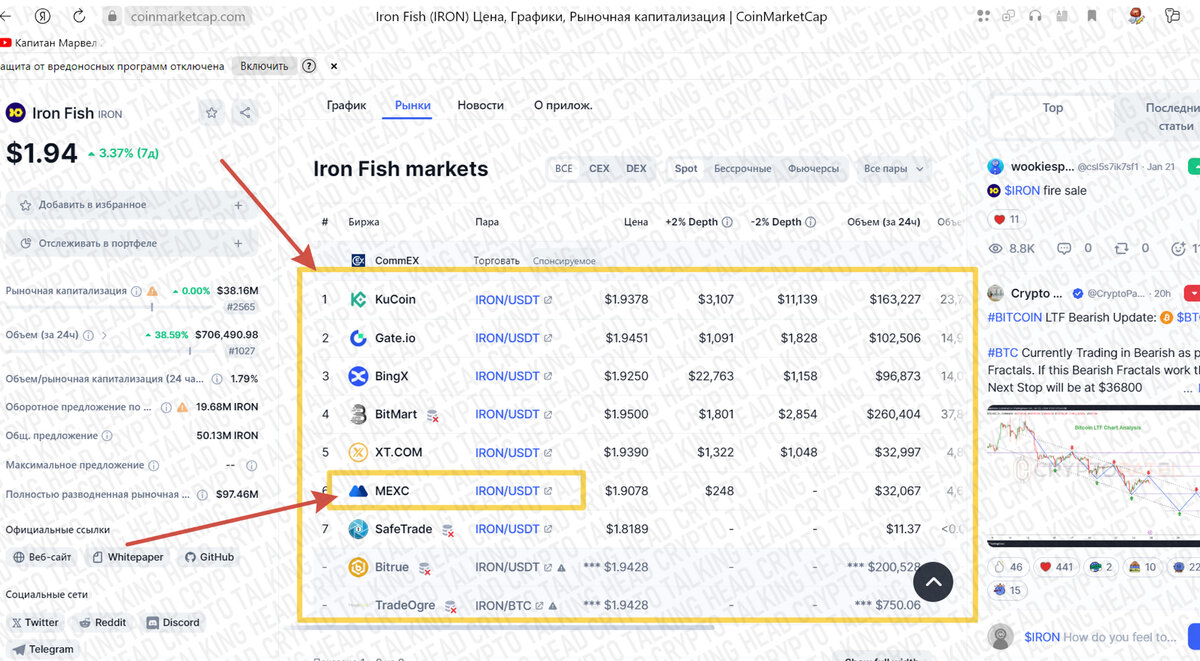Click Добавить в избранное button

click(131, 205)
